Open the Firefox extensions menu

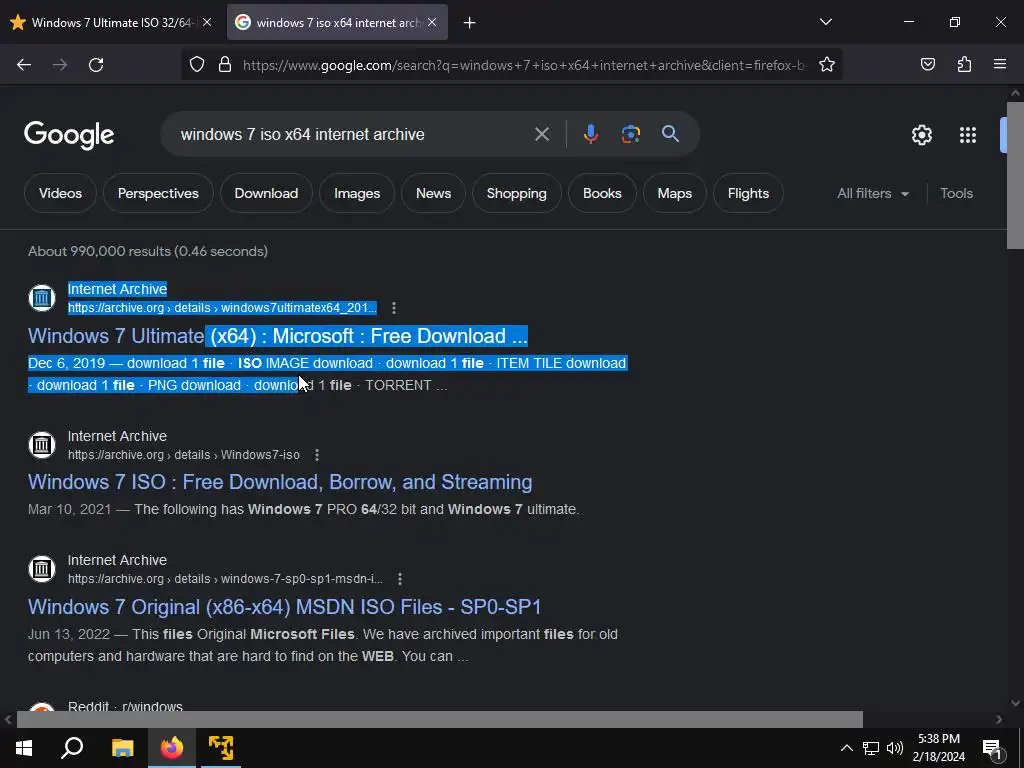(964, 65)
